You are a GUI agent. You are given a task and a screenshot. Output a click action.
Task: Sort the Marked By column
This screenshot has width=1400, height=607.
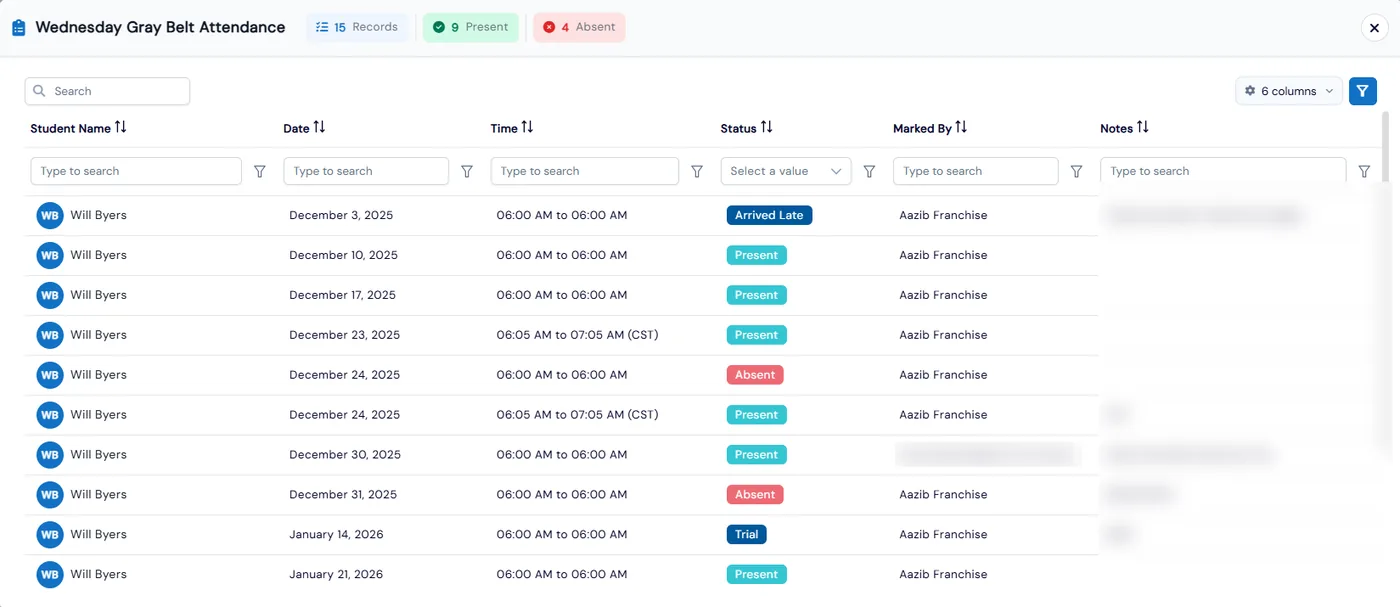[x=961, y=128]
